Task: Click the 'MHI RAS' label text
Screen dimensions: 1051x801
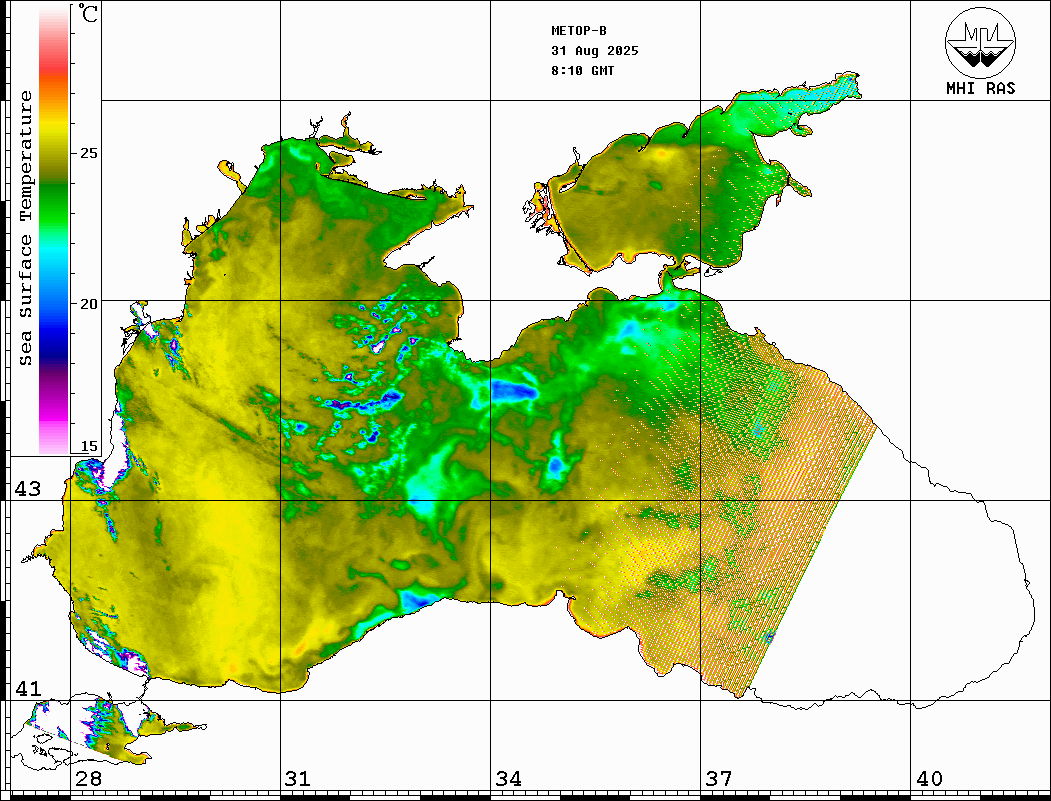Action: (x=981, y=88)
